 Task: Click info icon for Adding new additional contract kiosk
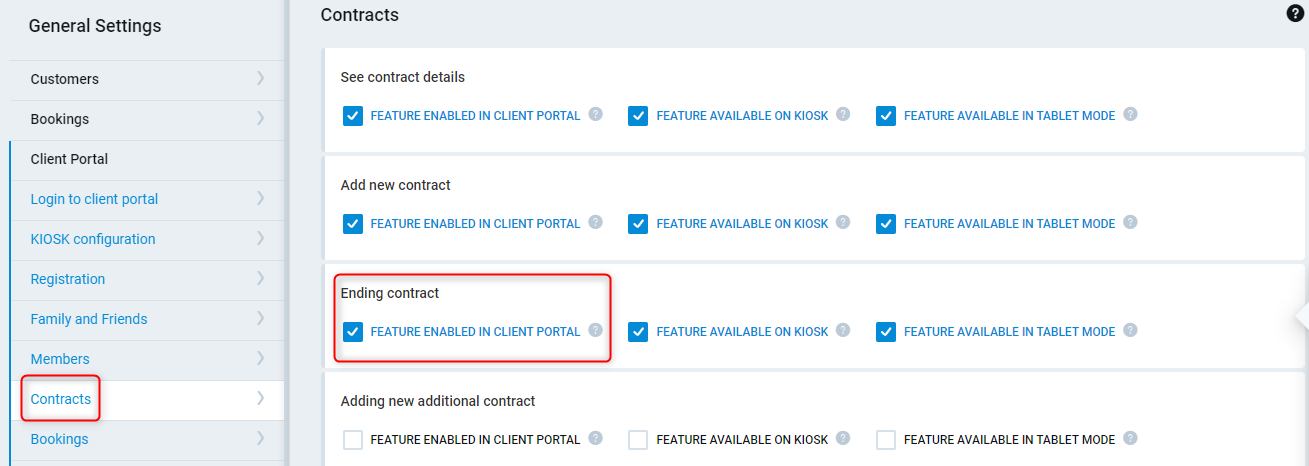coord(843,438)
